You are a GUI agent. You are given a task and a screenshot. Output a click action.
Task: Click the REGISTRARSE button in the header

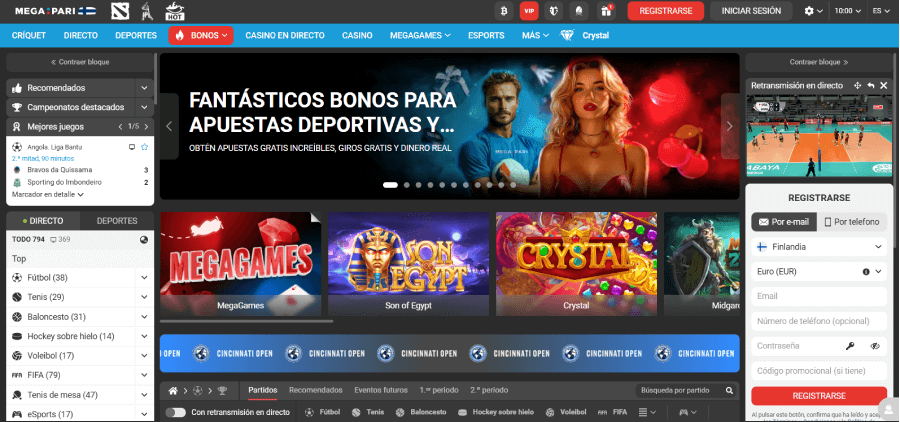[665, 10]
